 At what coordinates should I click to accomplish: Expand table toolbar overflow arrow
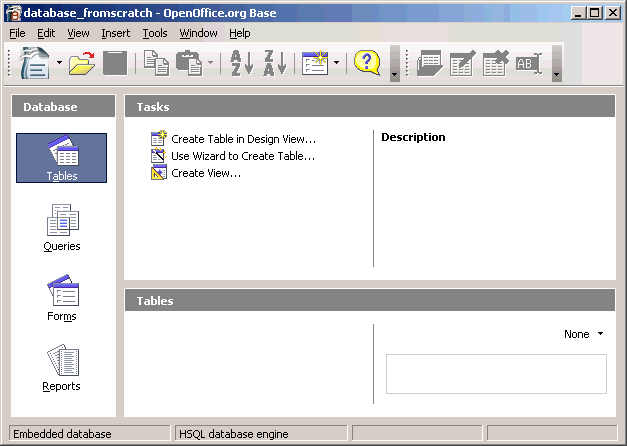[x=557, y=64]
